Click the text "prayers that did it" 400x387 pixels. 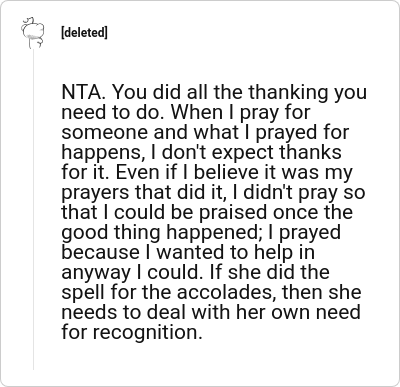144,192
